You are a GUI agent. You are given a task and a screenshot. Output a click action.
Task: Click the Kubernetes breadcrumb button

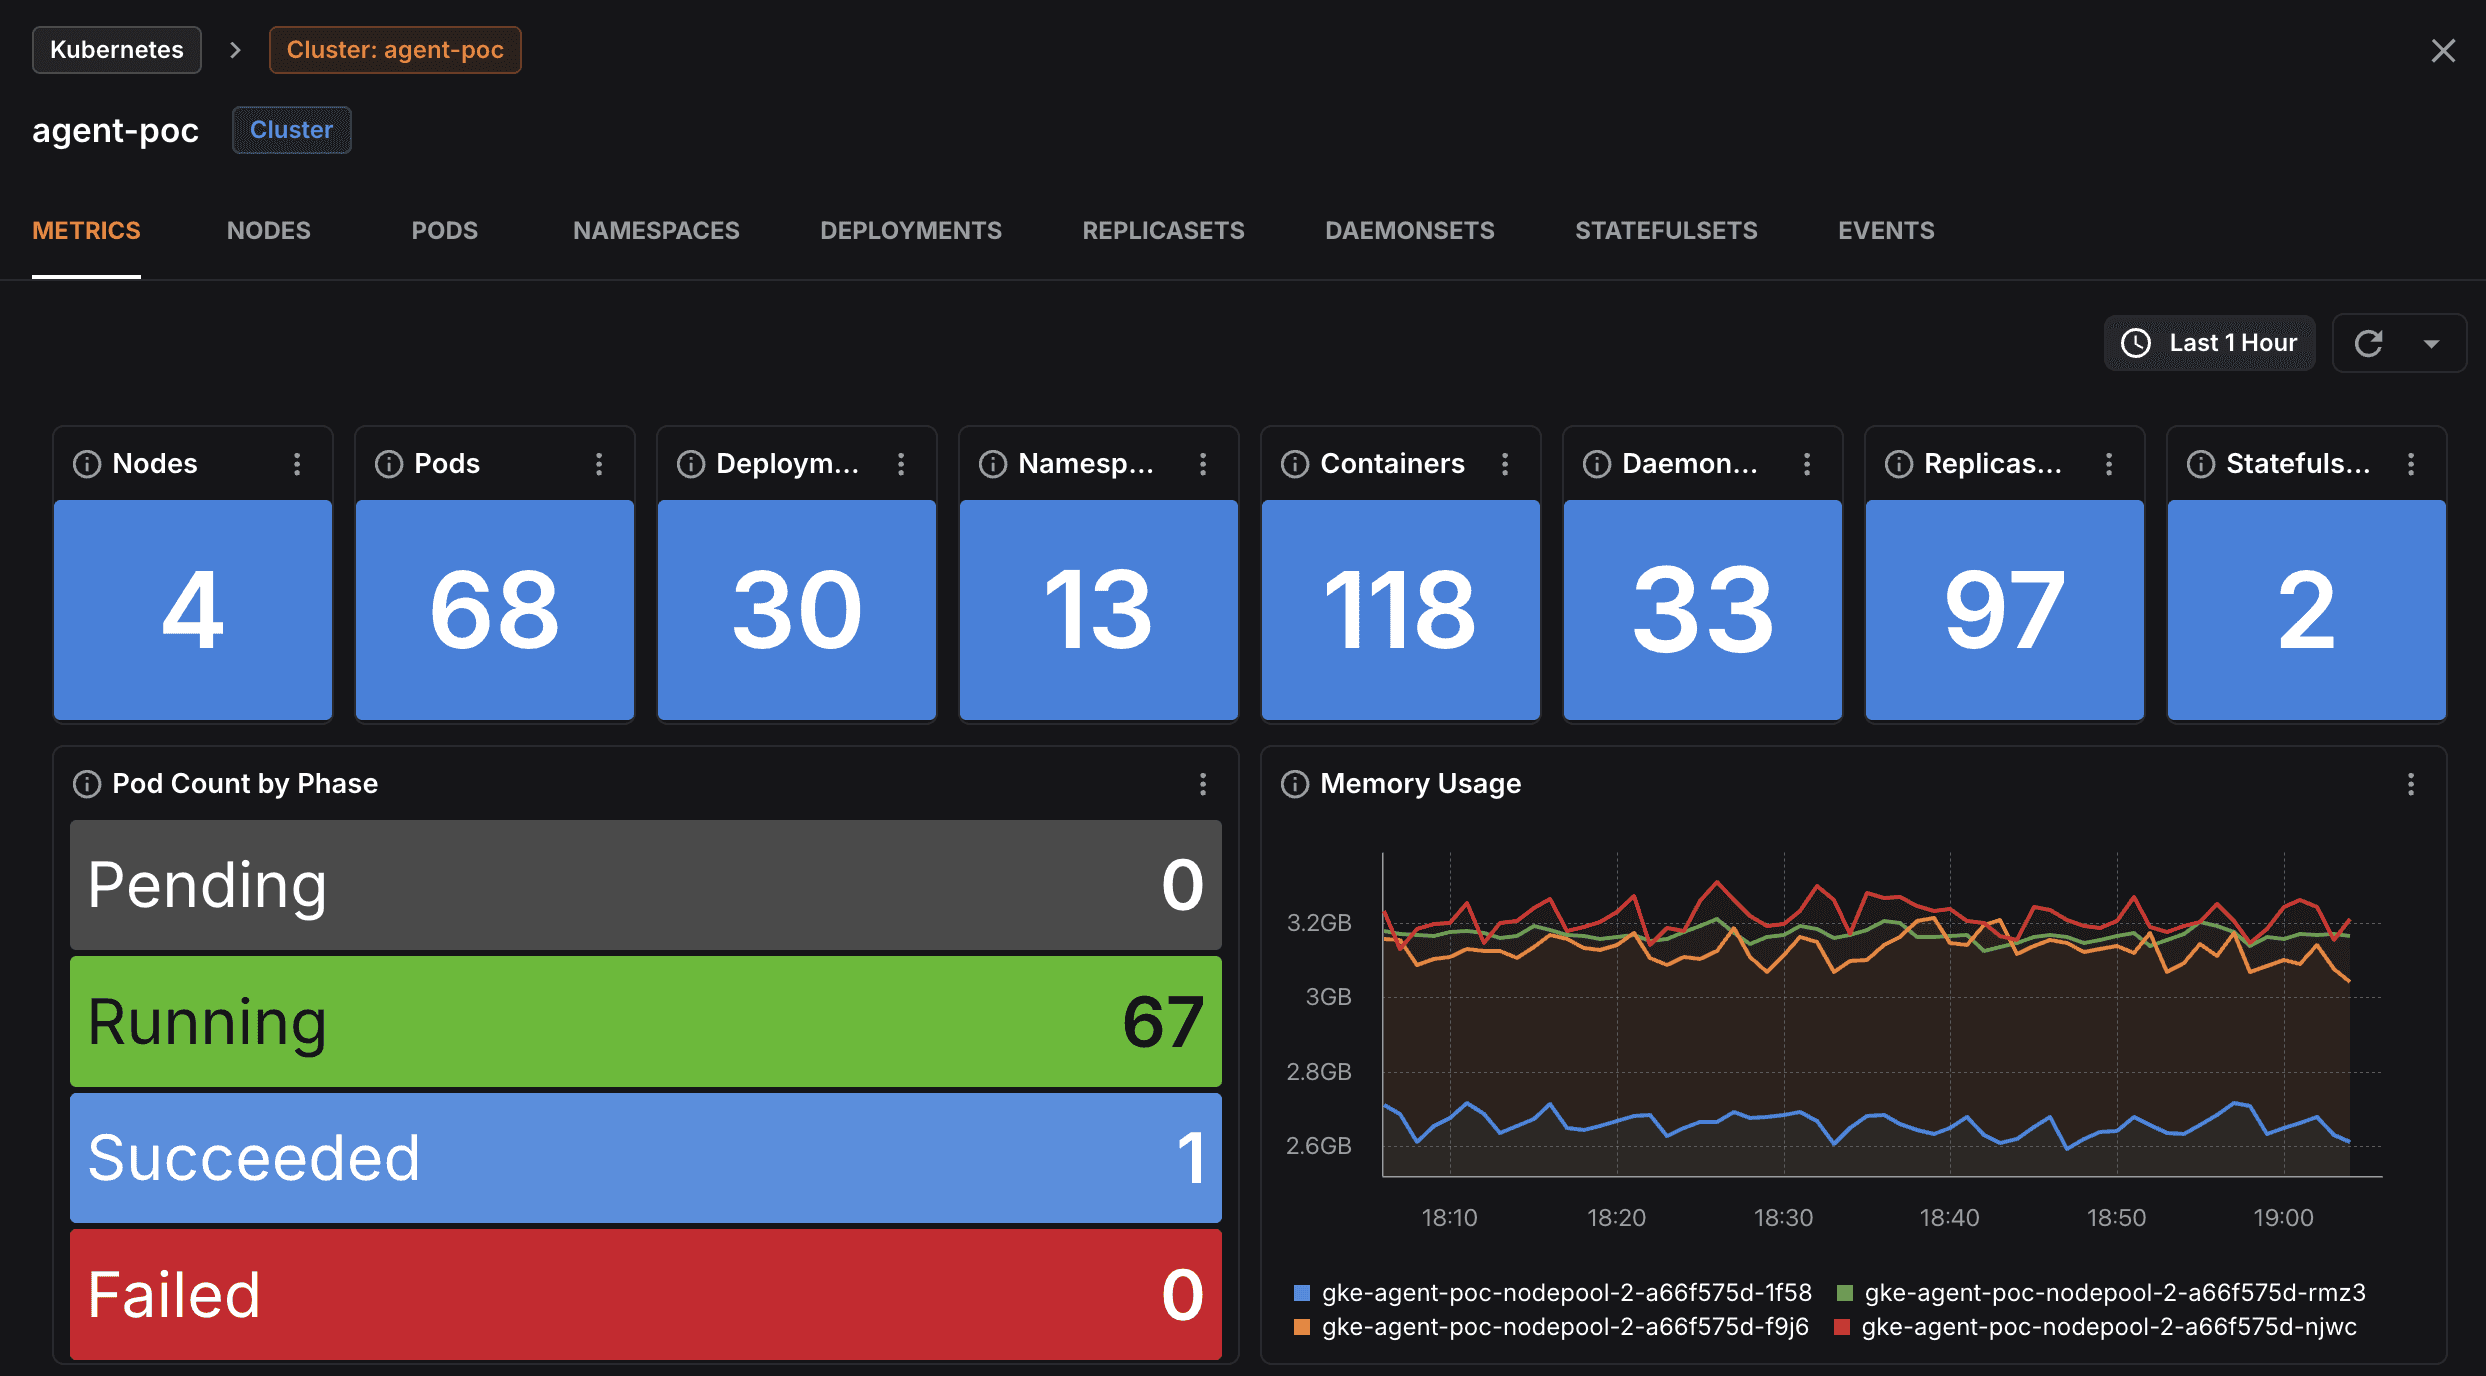(x=117, y=50)
